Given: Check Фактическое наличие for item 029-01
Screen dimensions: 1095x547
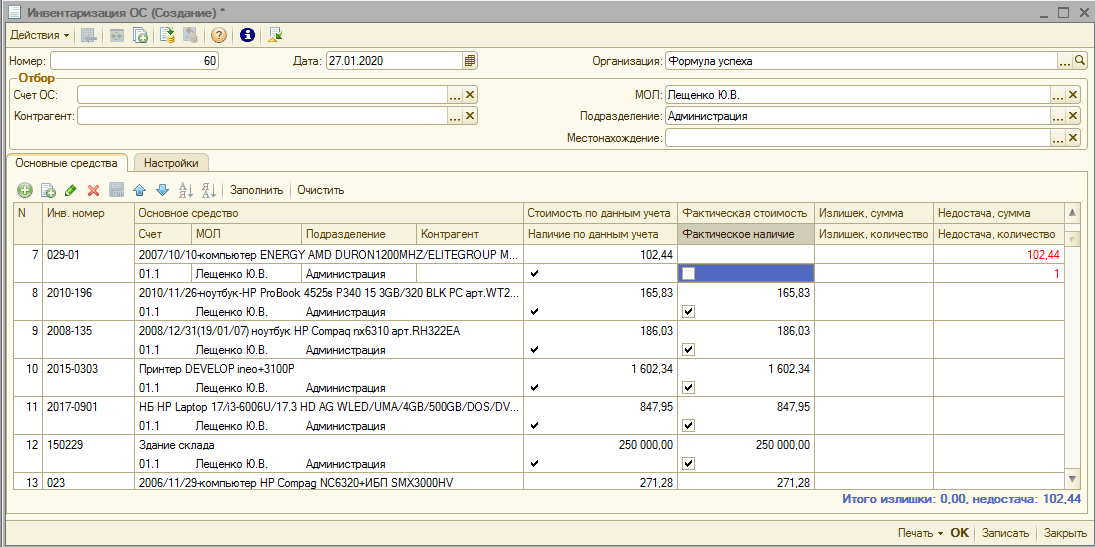Looking at the screenshot, I should pos(689,274).
